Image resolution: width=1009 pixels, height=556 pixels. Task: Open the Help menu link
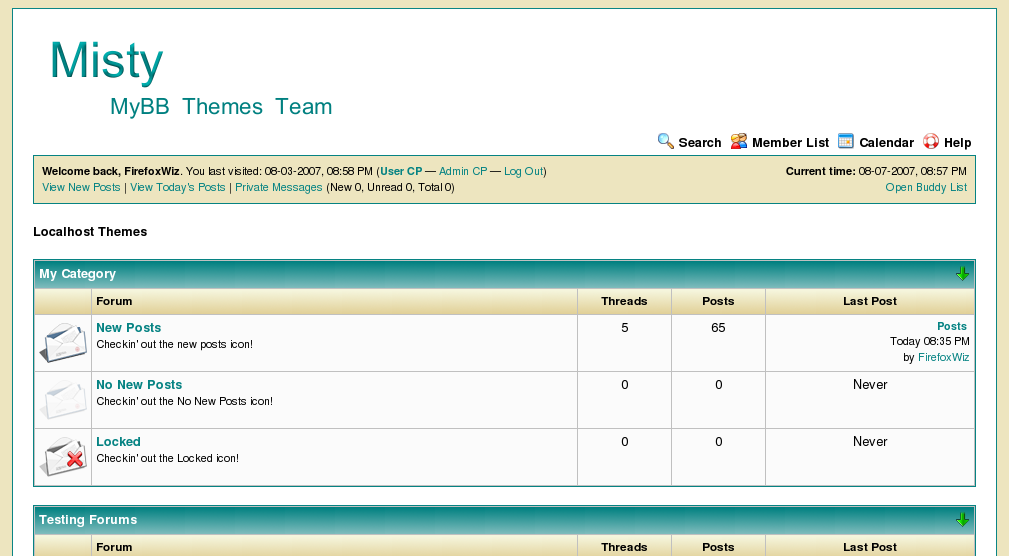point(957,143)
